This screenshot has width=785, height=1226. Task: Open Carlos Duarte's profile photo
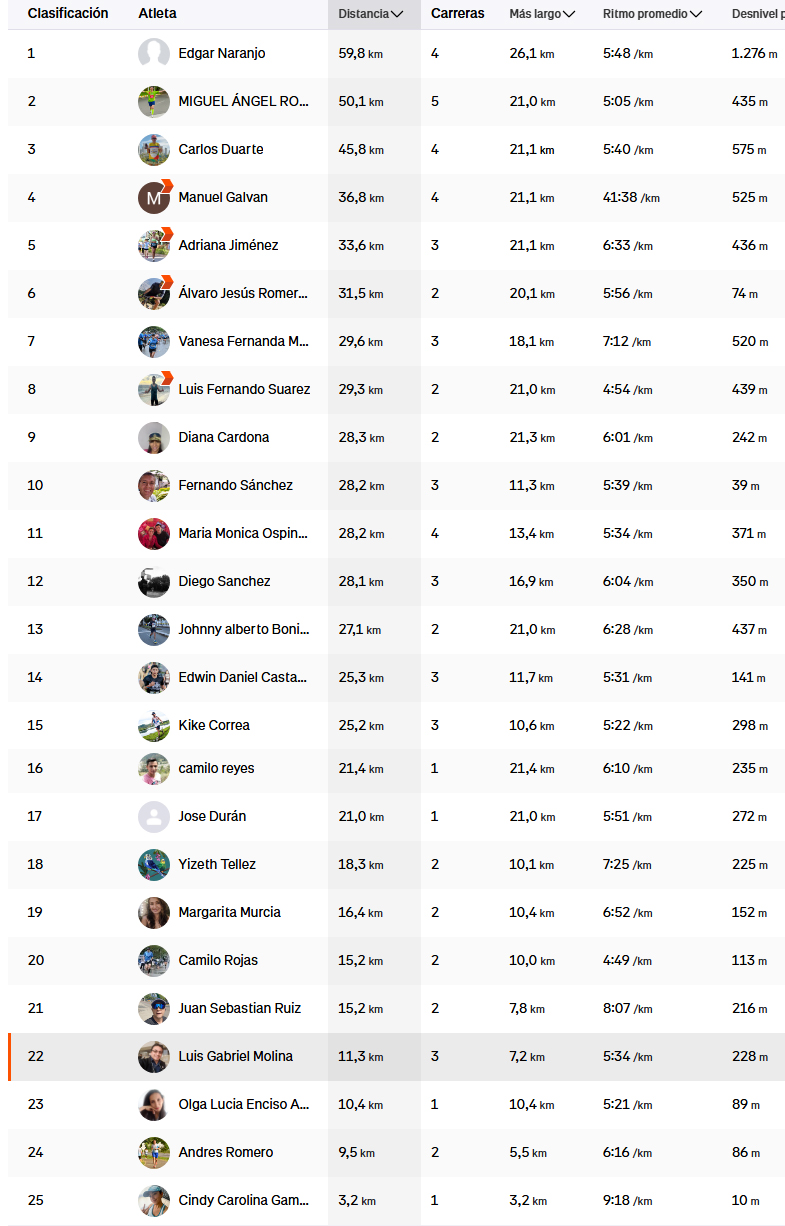point(154,149)
